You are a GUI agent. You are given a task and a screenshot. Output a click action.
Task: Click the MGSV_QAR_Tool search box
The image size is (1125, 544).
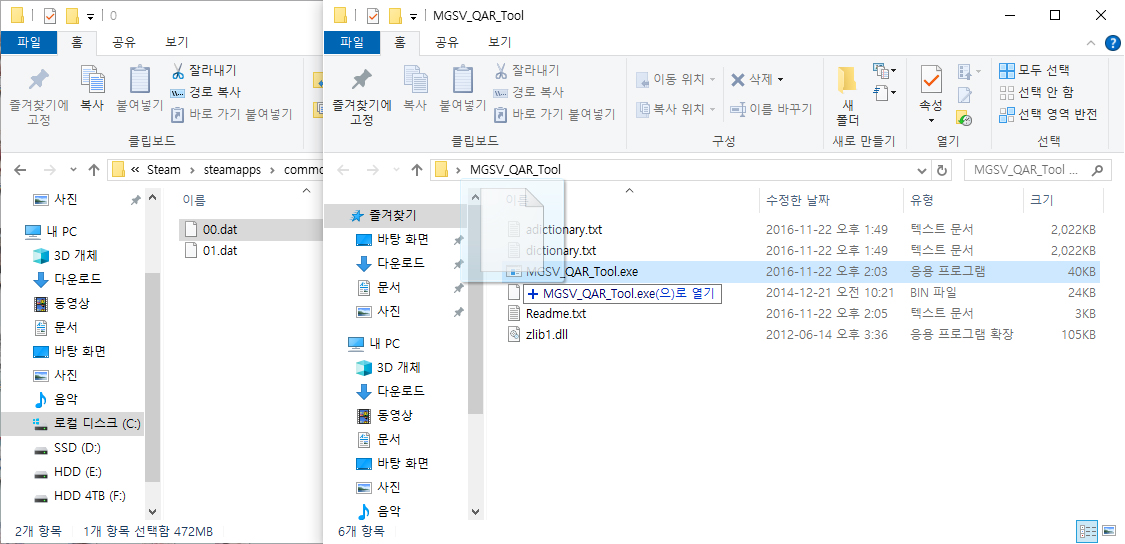[1036, 170]
